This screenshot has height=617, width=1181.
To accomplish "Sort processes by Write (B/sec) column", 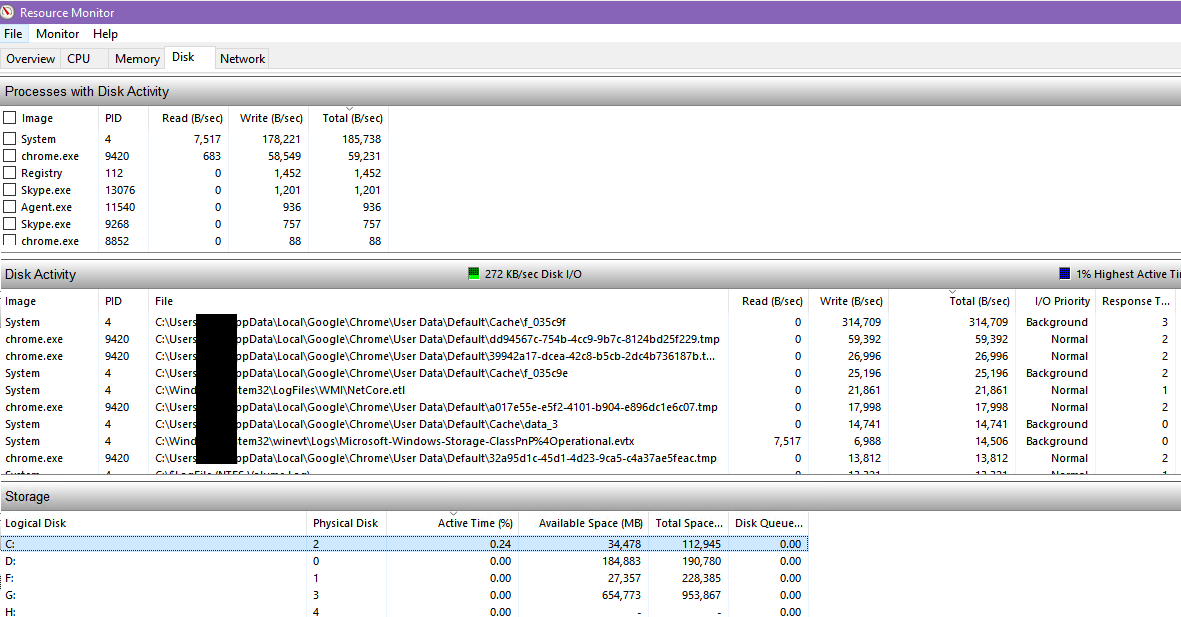I will click(268, 118).
